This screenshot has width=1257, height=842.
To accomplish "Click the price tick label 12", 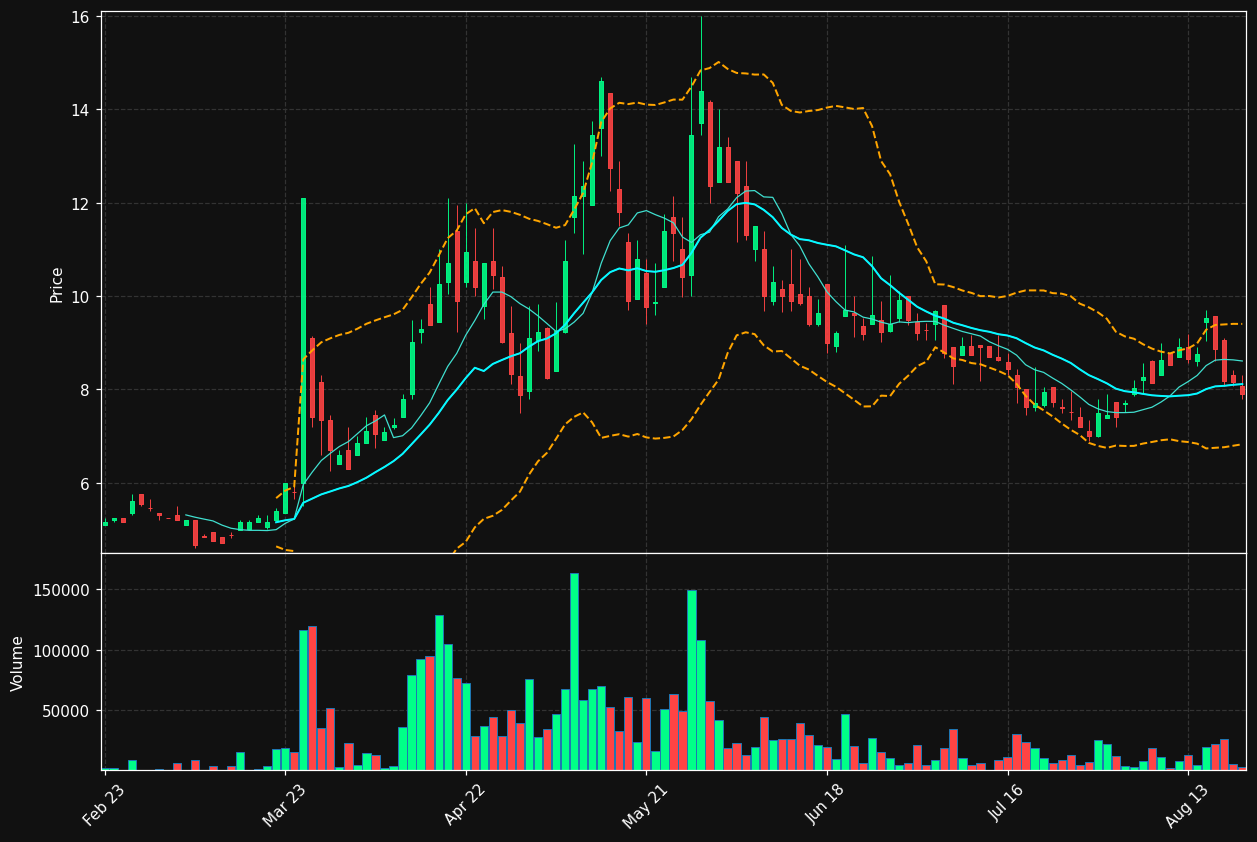I will (x=81, y=204).
